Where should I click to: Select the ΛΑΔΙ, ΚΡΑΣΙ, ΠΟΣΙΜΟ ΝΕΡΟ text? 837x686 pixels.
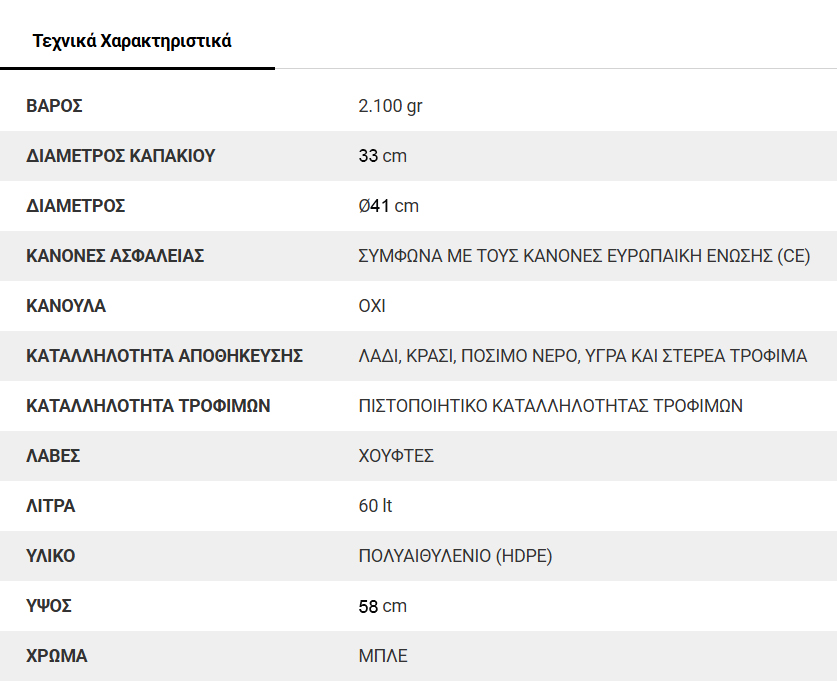pos(469,356)
